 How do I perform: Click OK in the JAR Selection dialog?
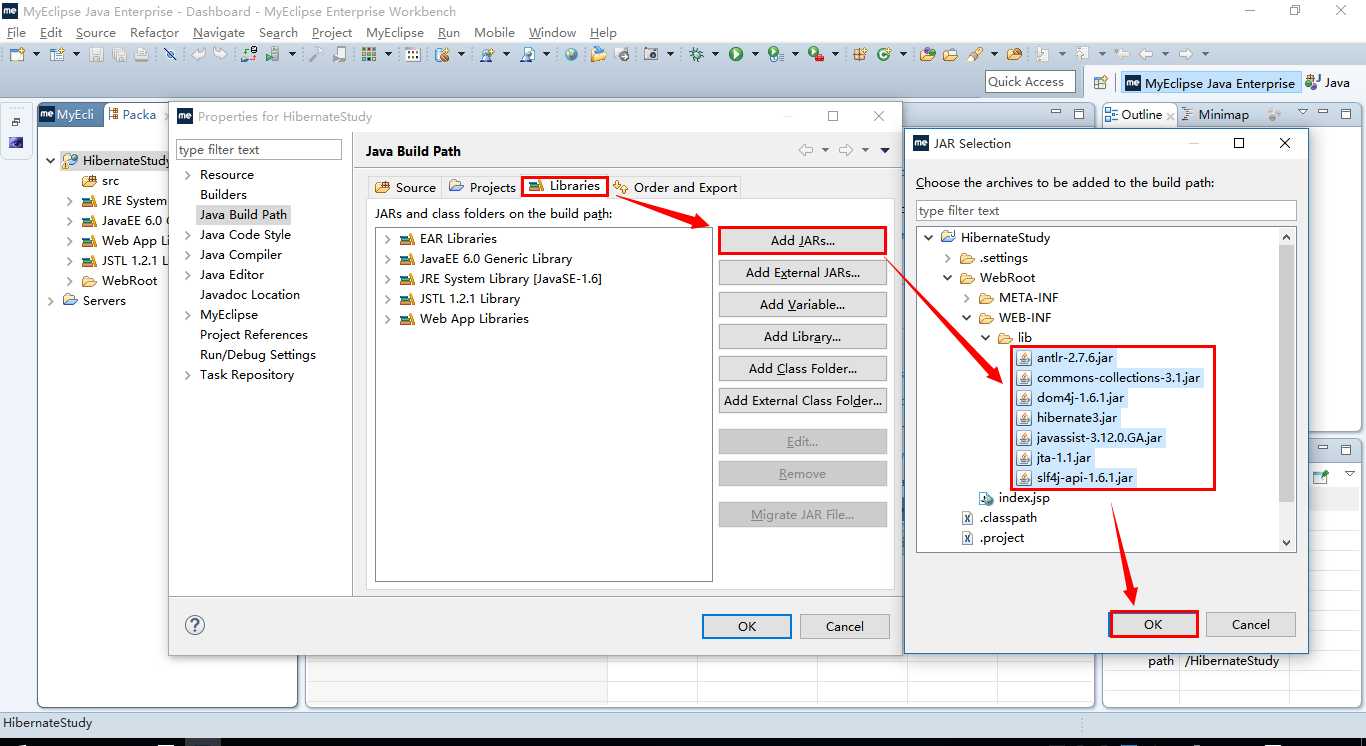[x=1153, y=624]
